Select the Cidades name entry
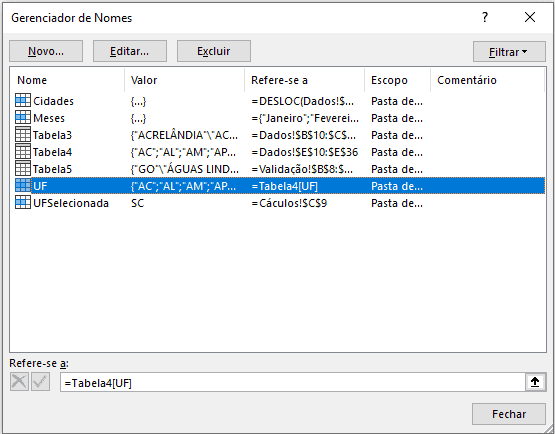555x434 pixels. pyautogui.click(x=53, y=101)
